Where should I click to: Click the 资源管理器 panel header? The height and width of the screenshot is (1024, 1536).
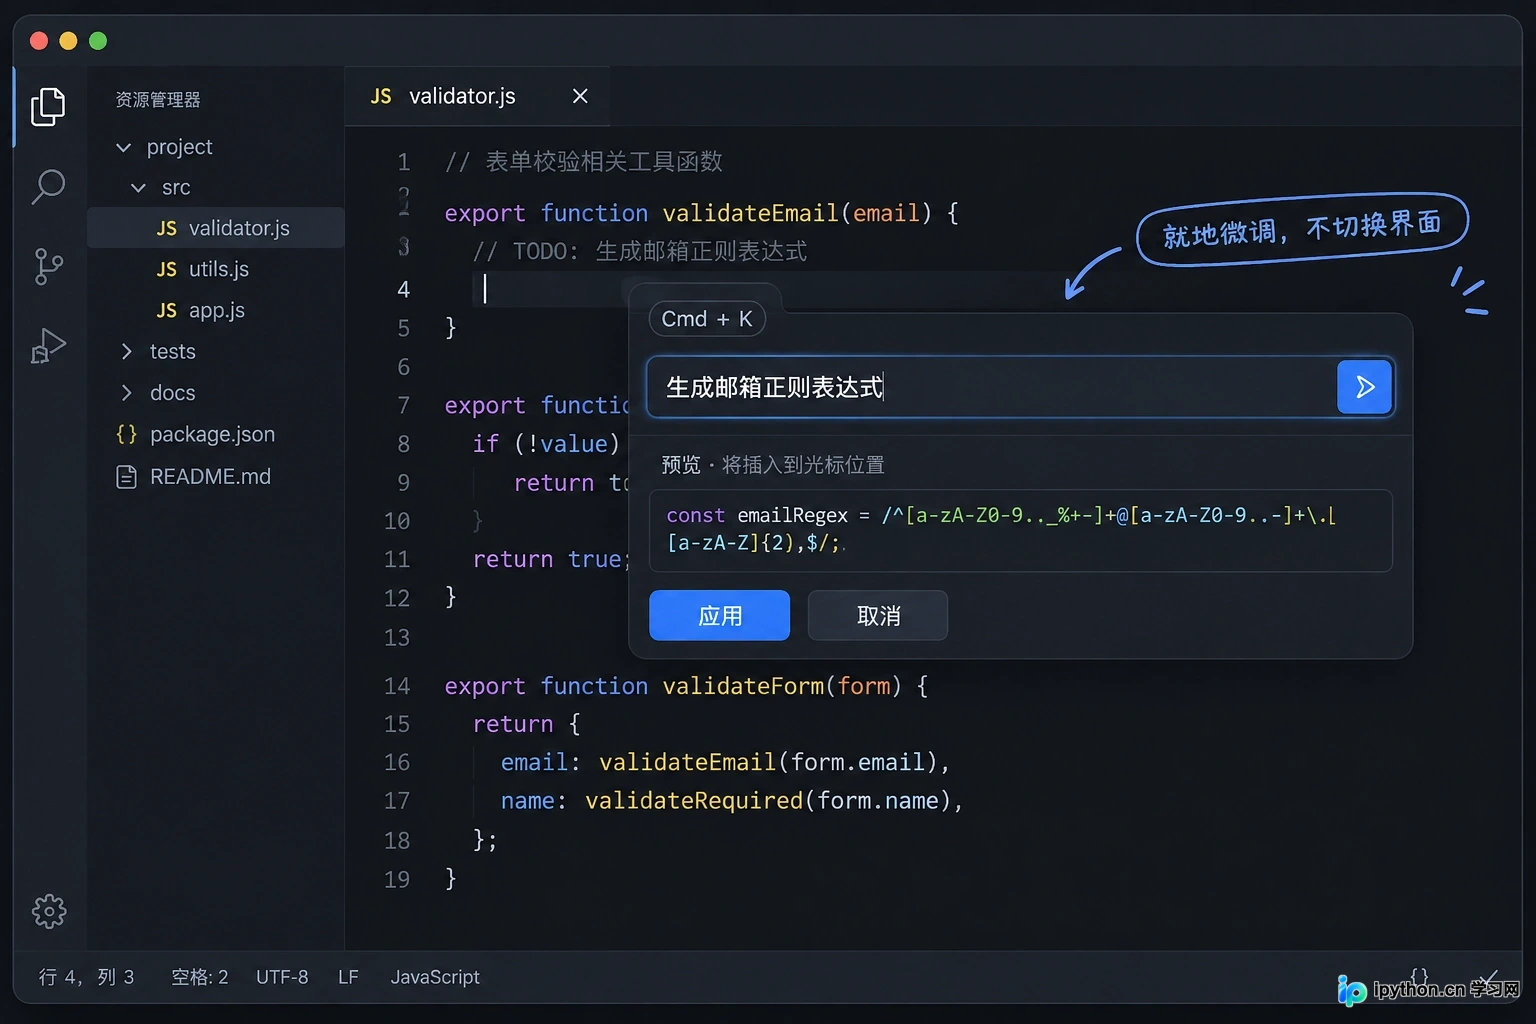click(x=158, y=100)
